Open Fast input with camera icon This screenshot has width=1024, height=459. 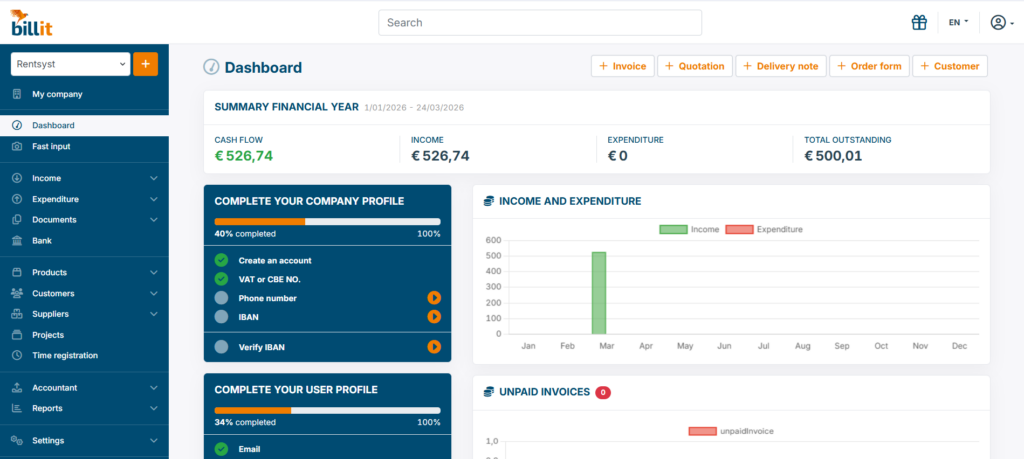(x=51, y=147)
